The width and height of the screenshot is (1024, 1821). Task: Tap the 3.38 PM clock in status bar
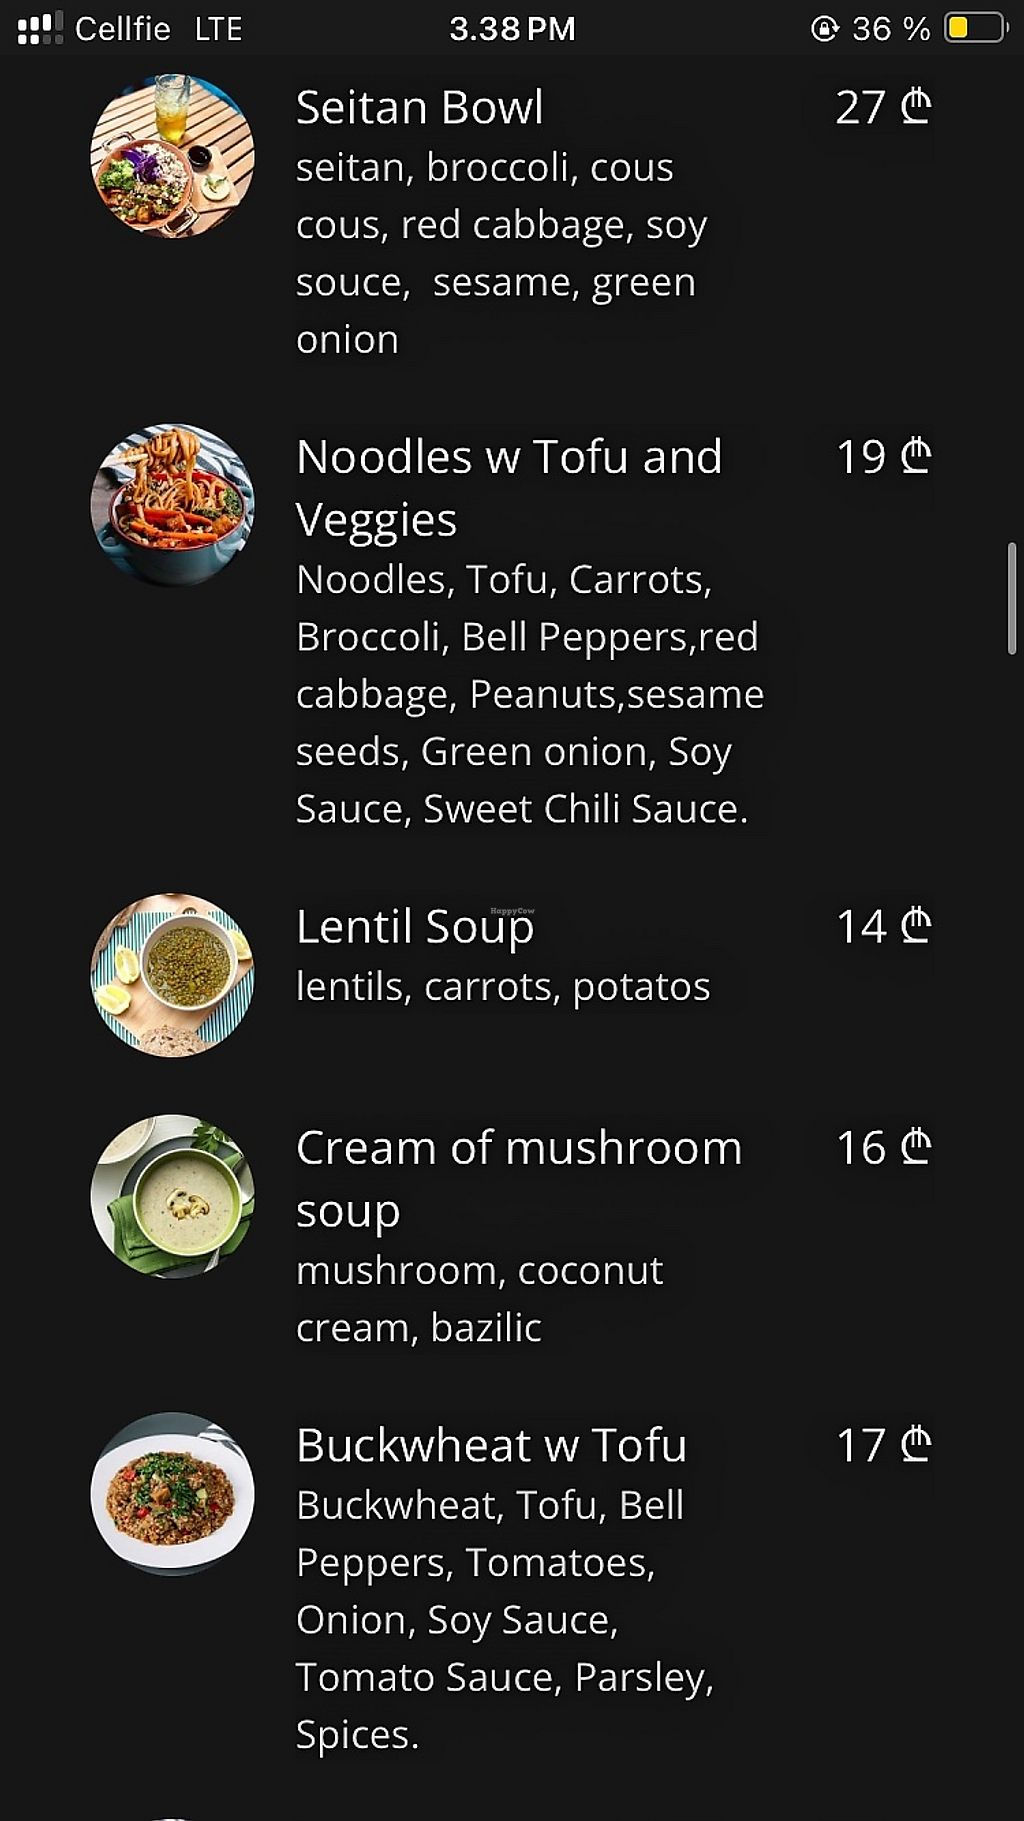pos(512,28)
